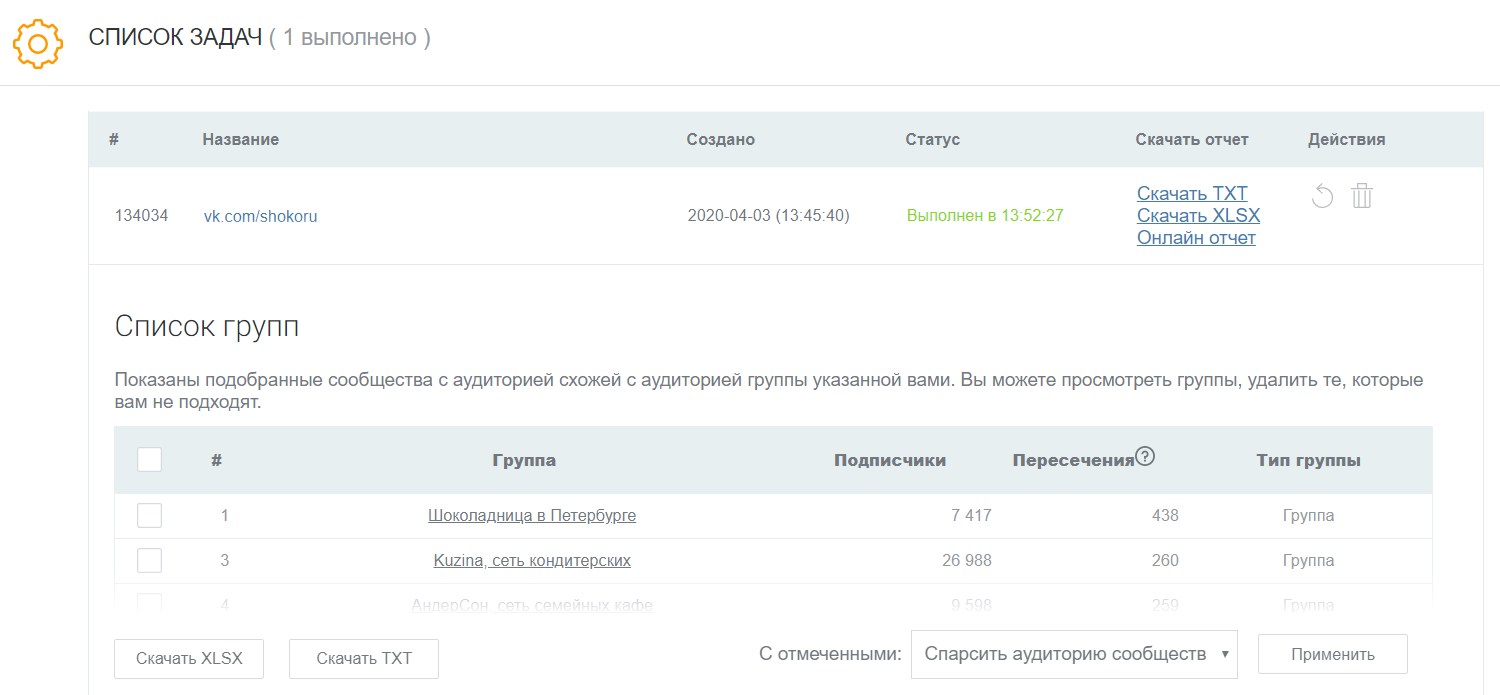Open the Шоколадница в Петербурге group link
This screenshot has width=1500, height=695.
pyautogui.click(x=532, y=516)
